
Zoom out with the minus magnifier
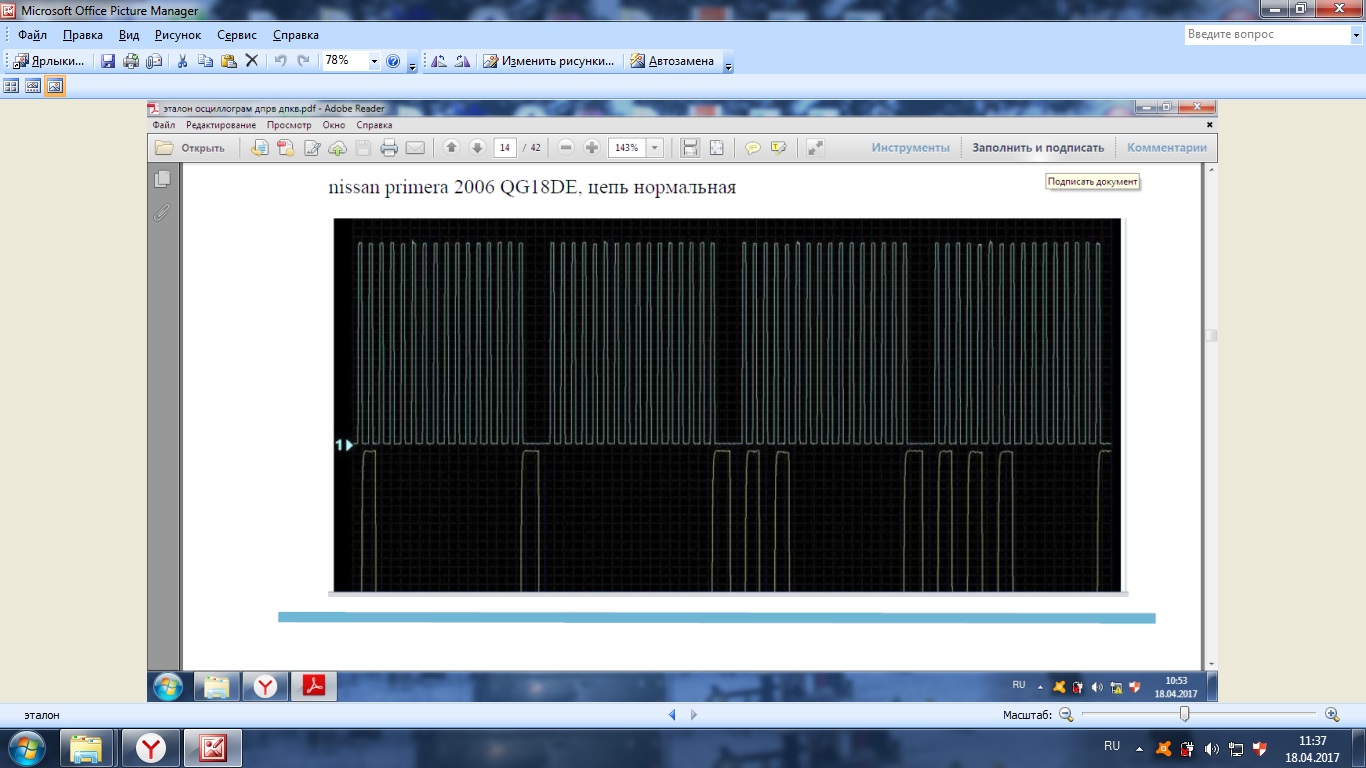click(x=1066, y=714)
